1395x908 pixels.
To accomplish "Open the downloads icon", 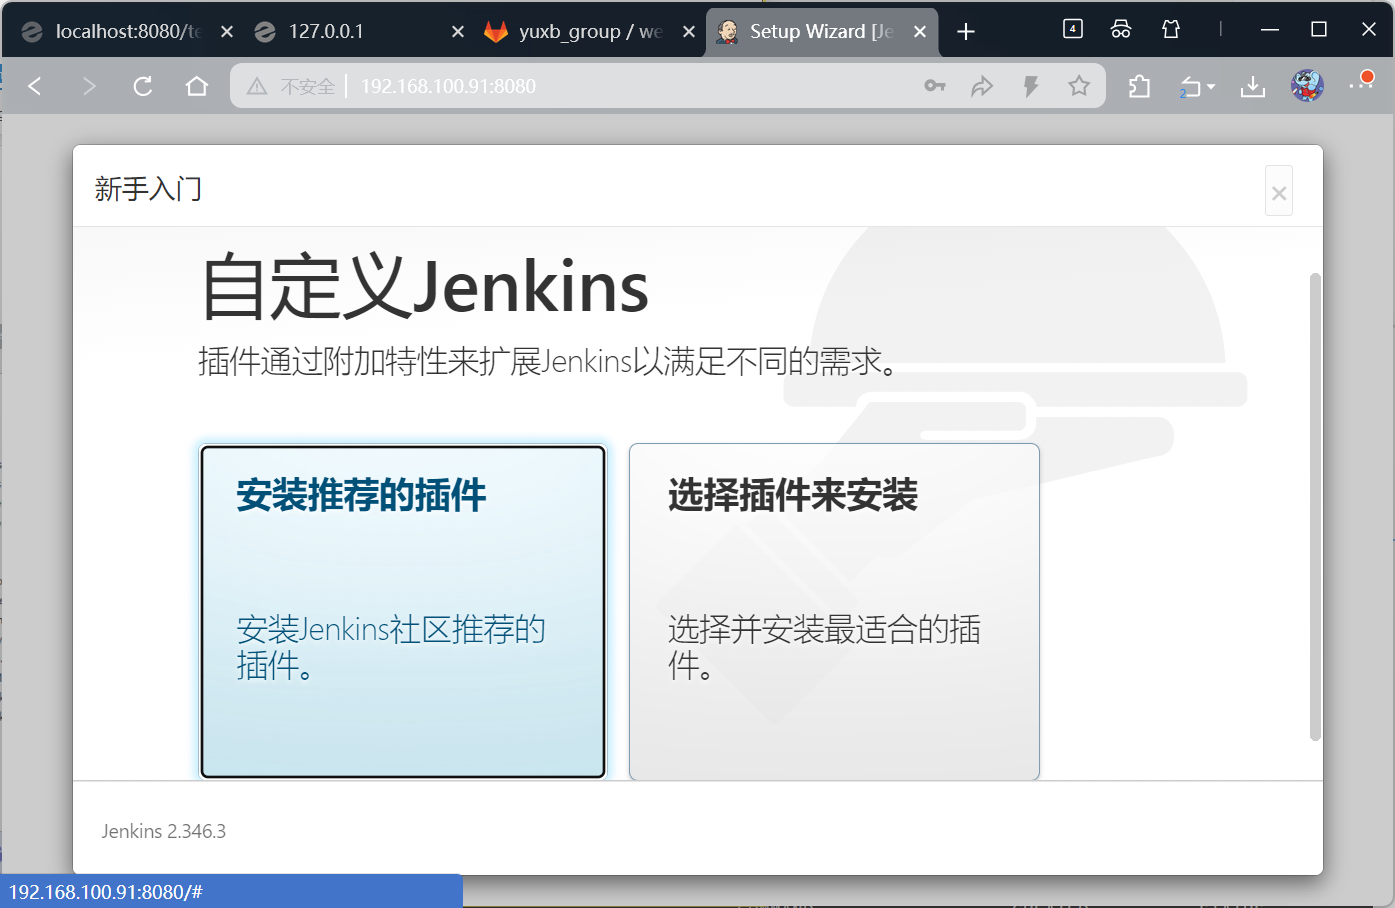I will coord(1252,87).
